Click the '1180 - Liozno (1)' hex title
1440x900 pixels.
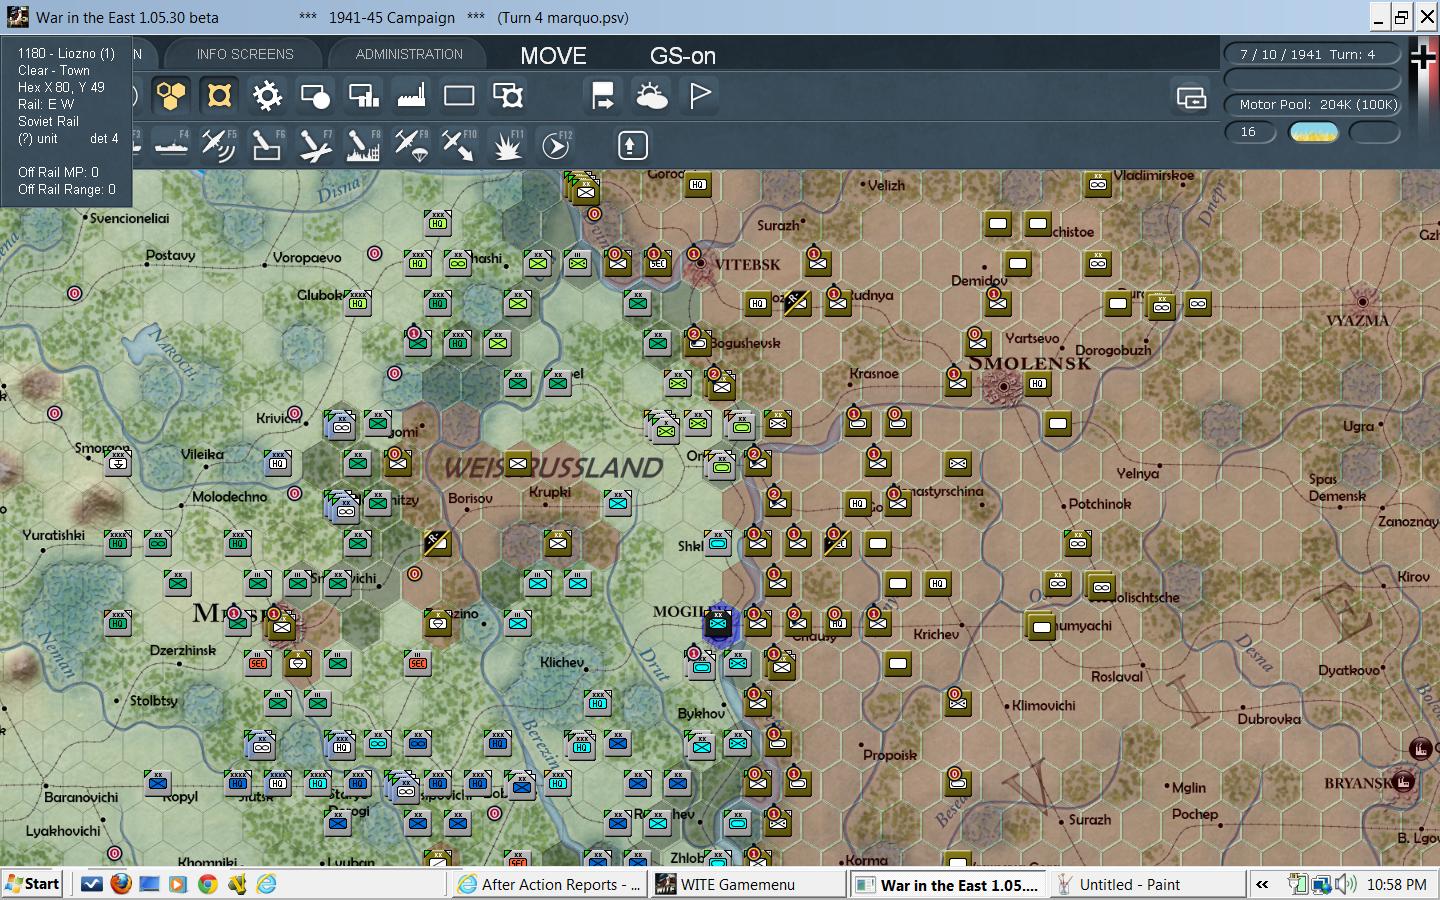click(x=66, y=53)
